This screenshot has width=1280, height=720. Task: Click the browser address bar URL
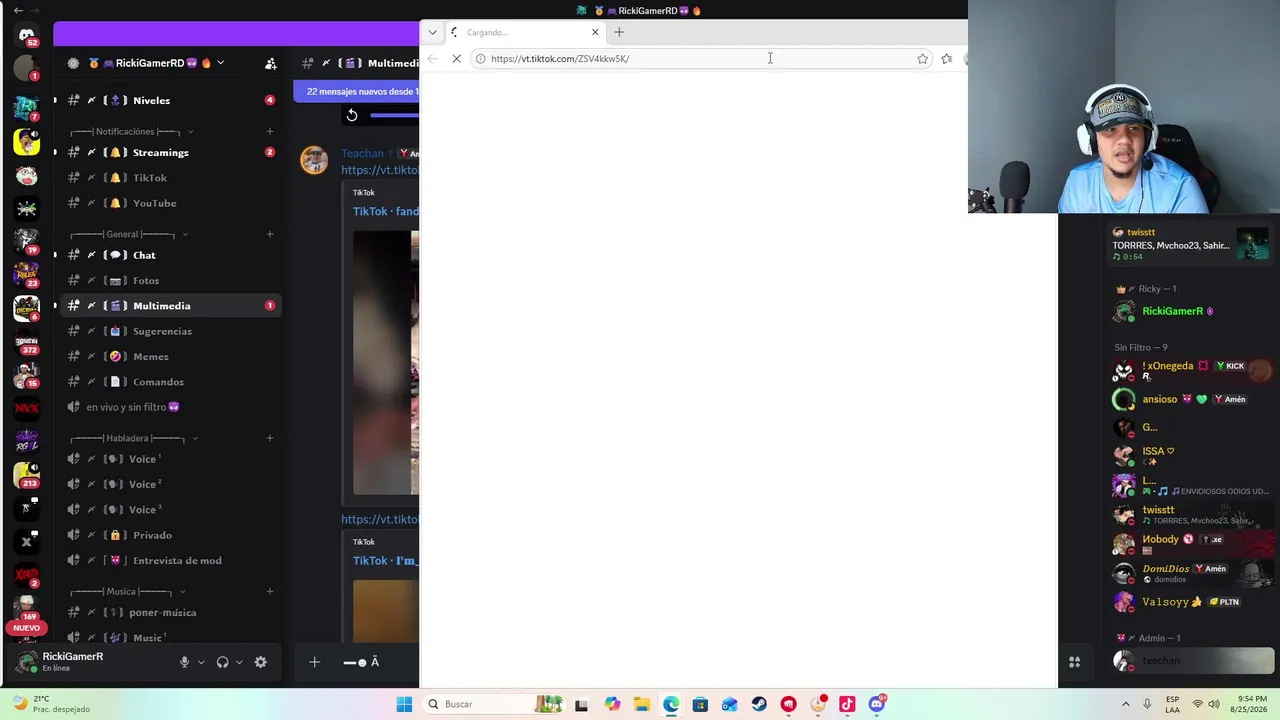pyautogui.click(x=560, y=59)
